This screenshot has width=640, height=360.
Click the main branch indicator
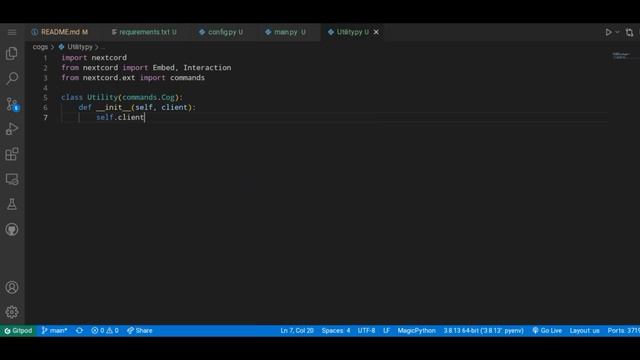tap(54, 331)
